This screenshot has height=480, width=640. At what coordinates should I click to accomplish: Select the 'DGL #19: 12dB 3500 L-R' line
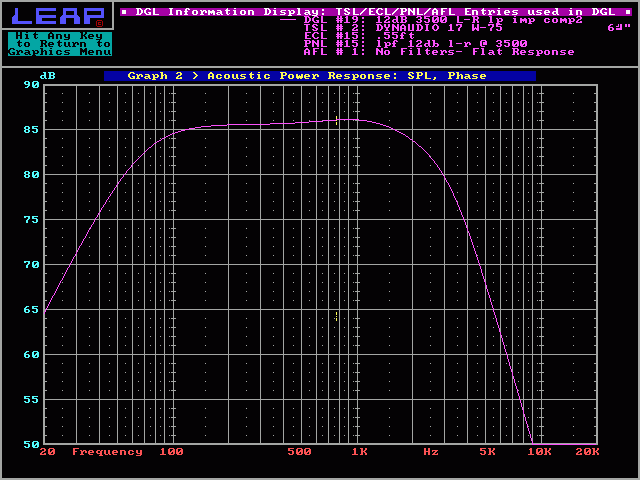(443, 20)
